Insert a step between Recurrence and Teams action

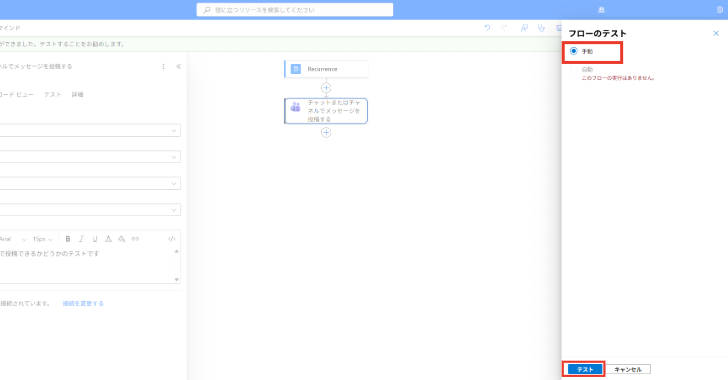pos(326,88)
